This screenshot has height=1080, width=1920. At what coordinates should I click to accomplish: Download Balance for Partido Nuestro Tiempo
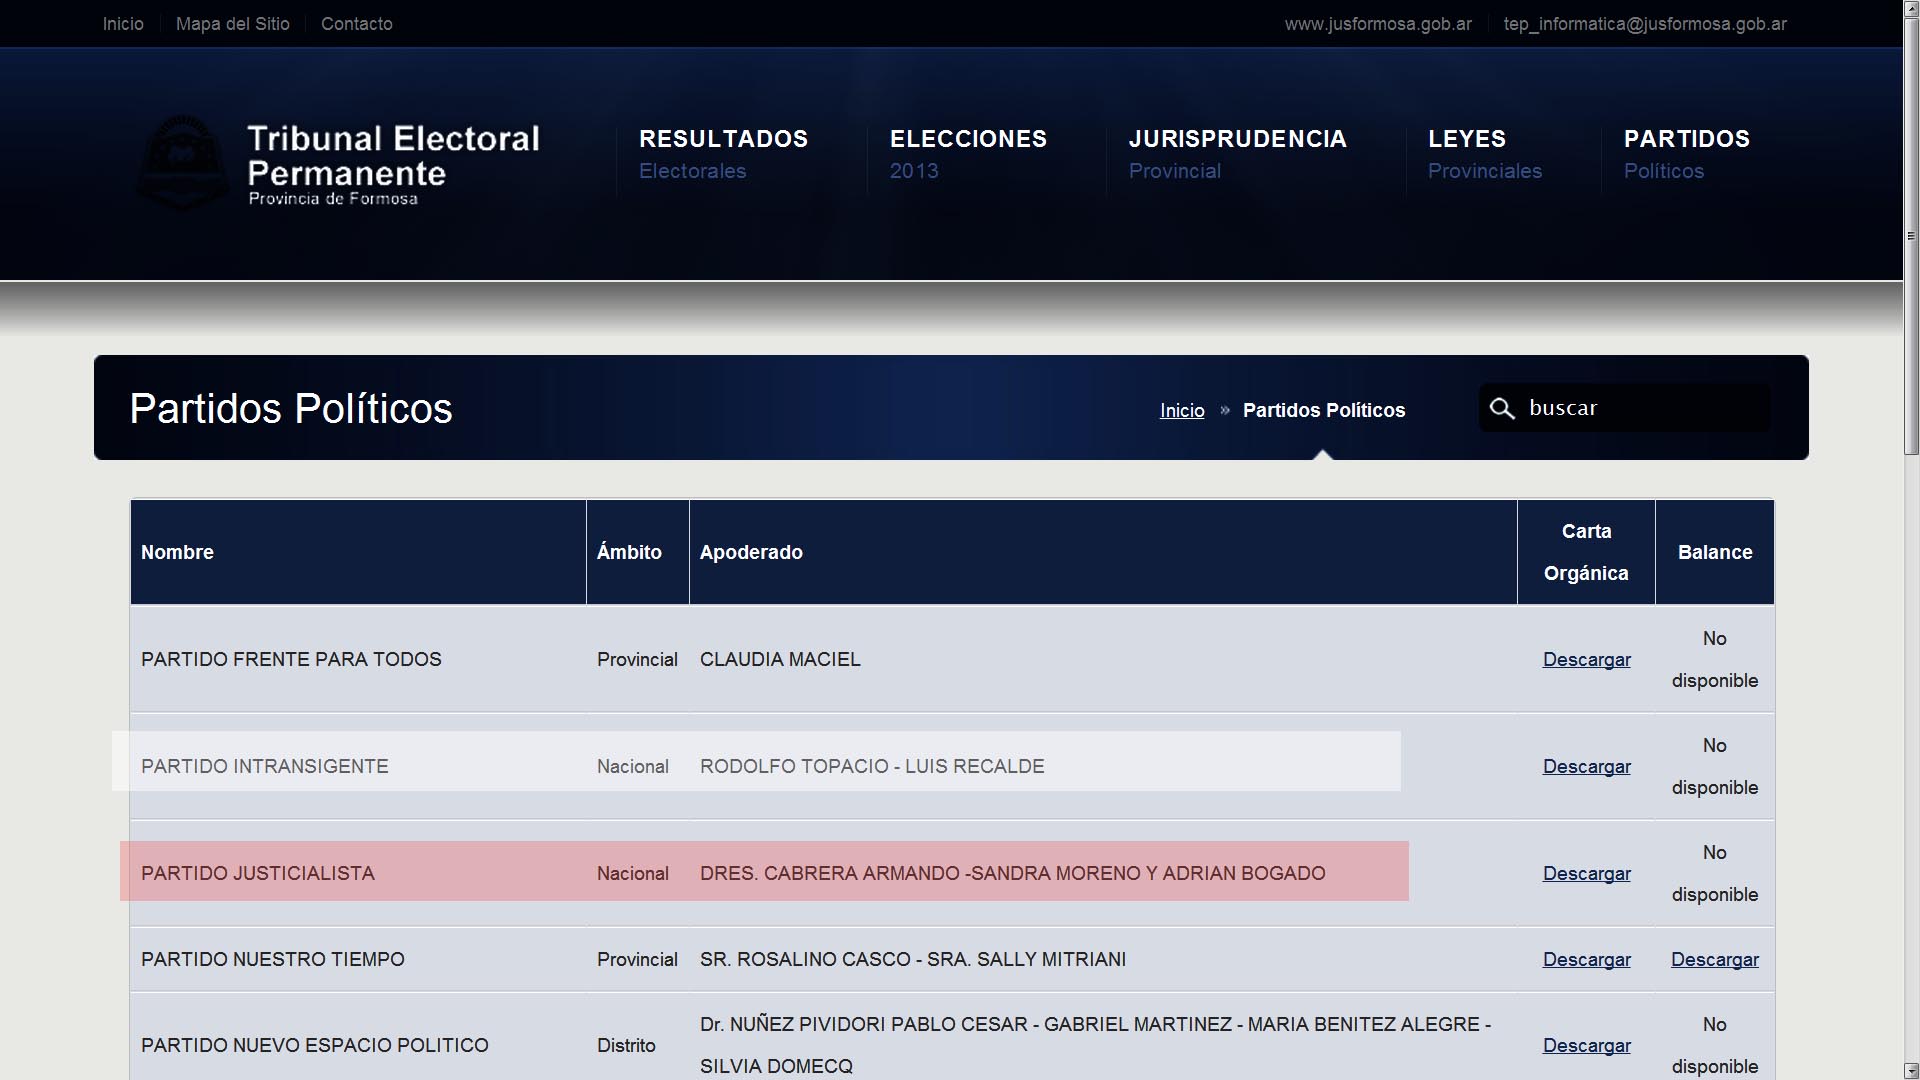click(1714, 960)
